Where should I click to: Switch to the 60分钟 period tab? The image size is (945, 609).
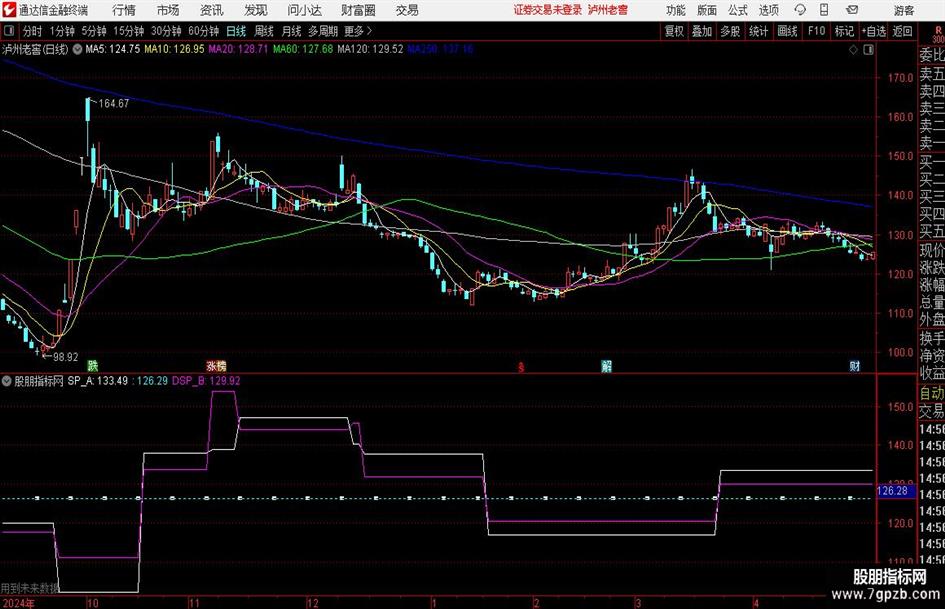[204, 31]
